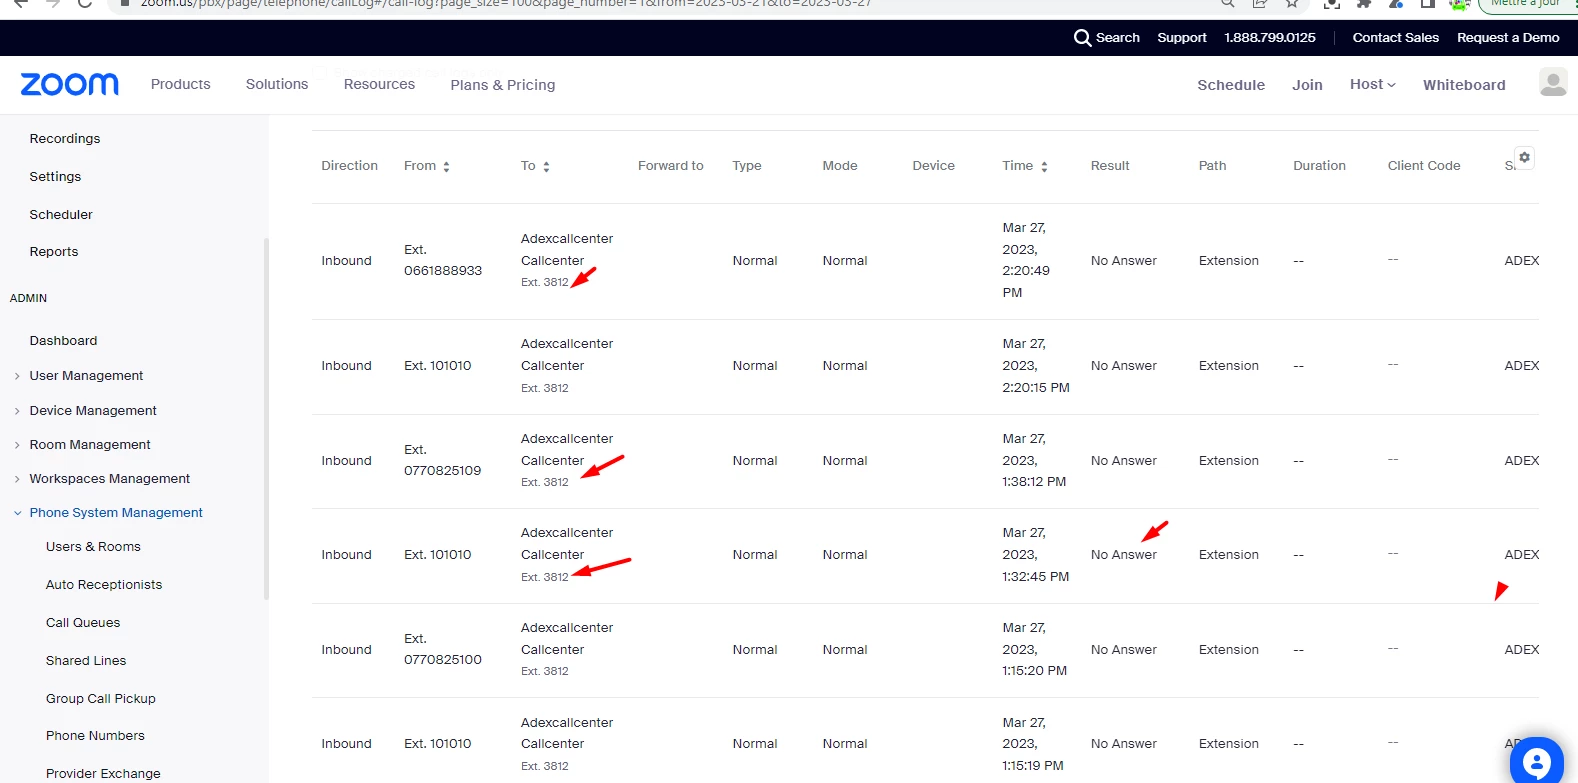Click the search magnifier icon
Screen dimensions: 1578x783
pos(1082,38)
